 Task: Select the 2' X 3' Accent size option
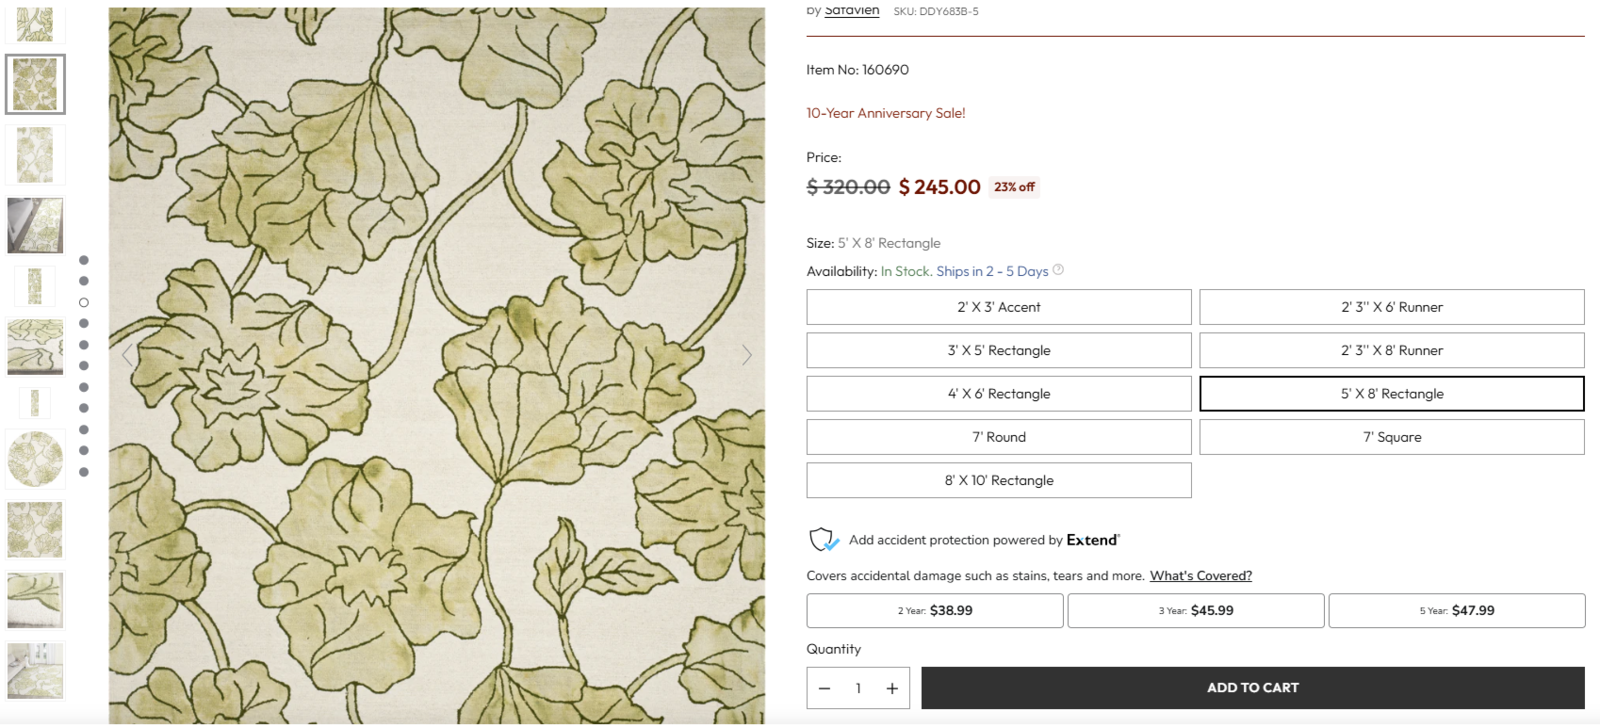pos(997,307)
